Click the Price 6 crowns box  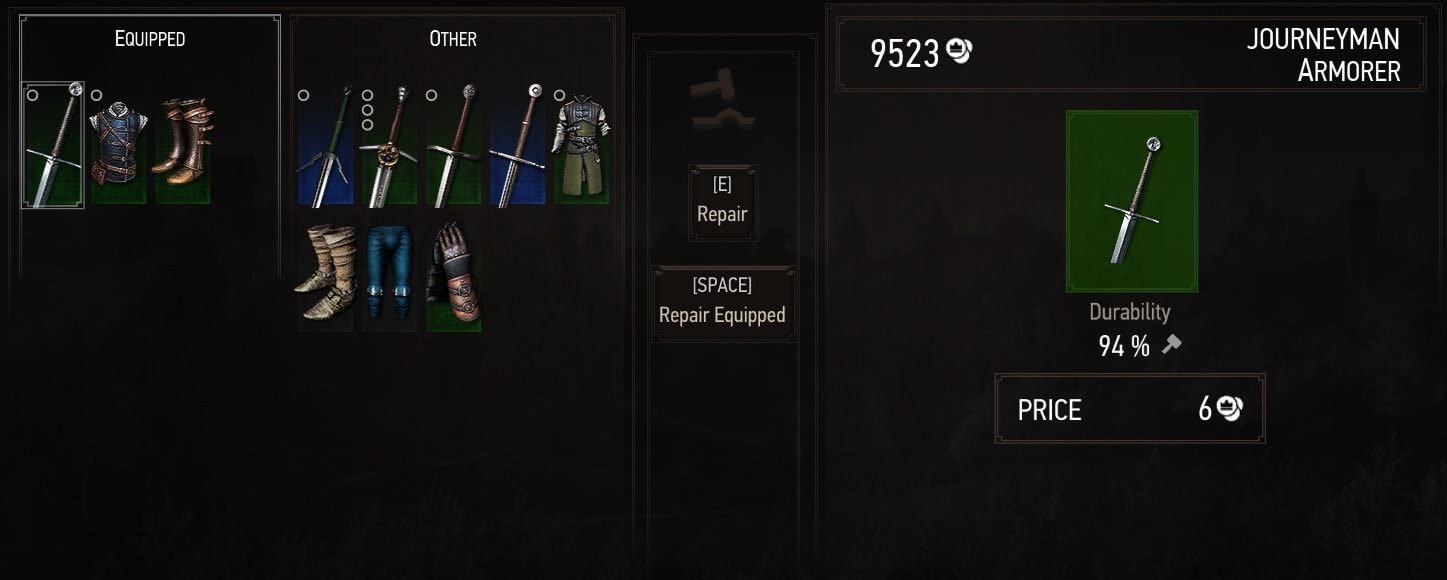[x=1130, y=408]
